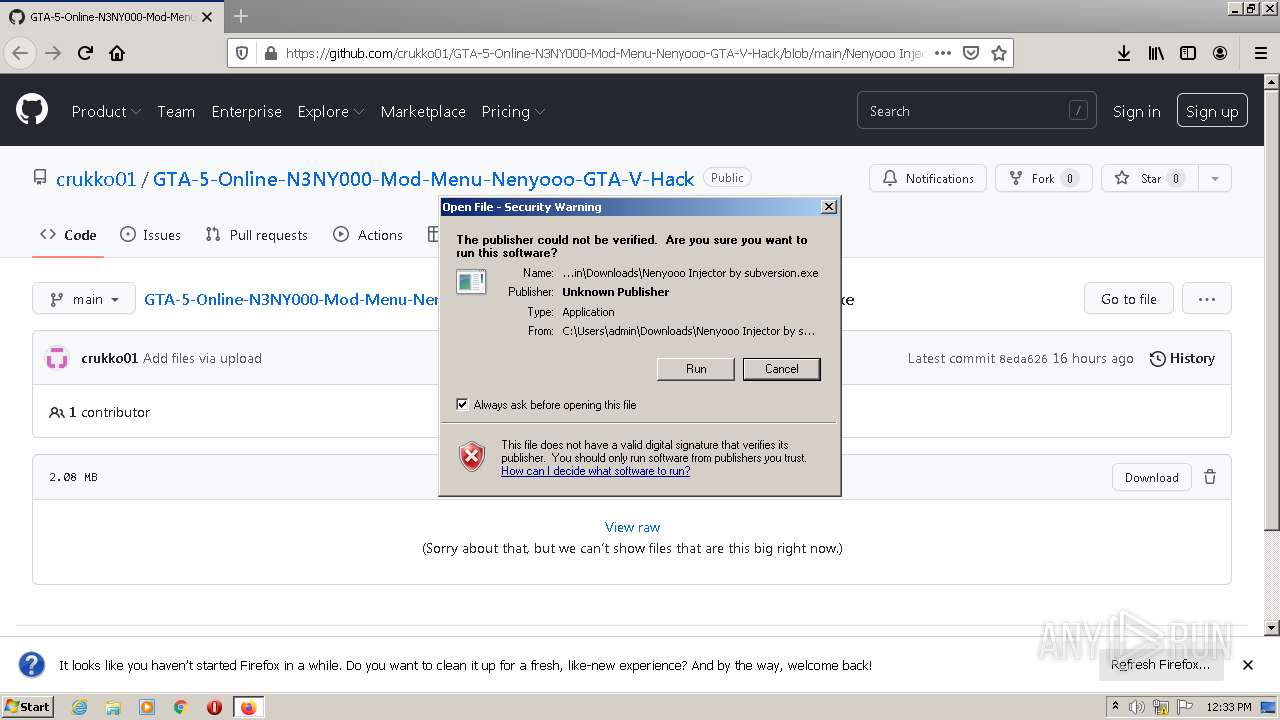Open the main branch selector
Screen dimensions: 1280x720
coord(84,299)
